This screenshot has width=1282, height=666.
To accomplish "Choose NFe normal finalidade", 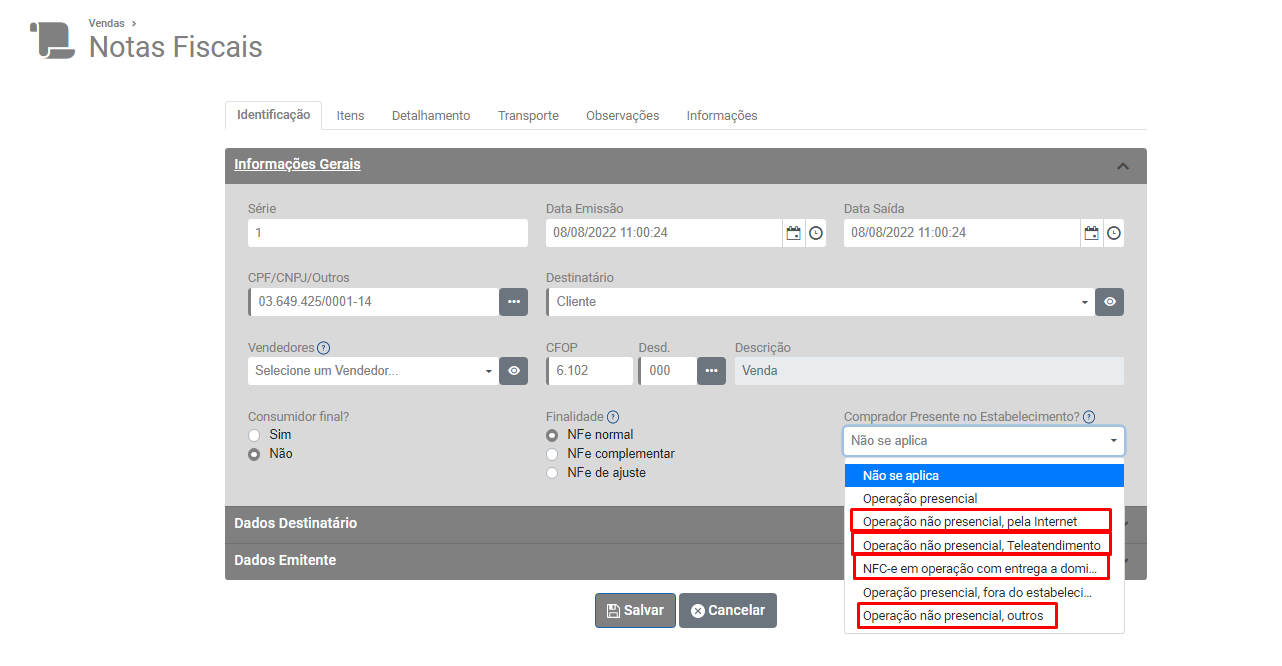I will tap(552, 435).
